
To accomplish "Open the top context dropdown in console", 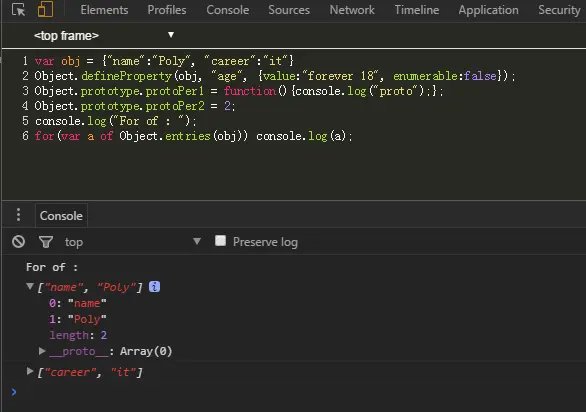I will coord(197,241).
